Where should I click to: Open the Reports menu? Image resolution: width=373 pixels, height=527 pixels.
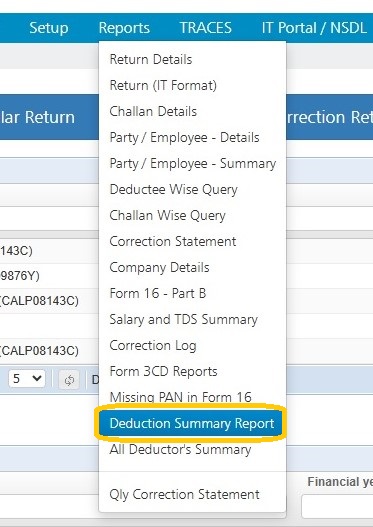124,28
